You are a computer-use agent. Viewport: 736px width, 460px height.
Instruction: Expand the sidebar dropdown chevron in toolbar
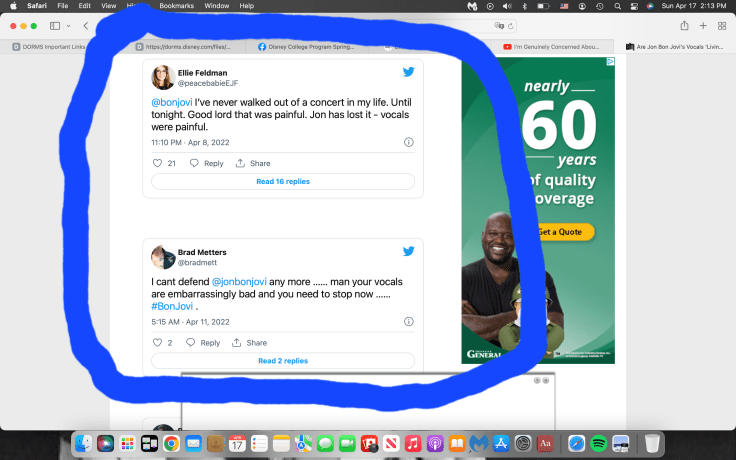[x=68, y=25]
